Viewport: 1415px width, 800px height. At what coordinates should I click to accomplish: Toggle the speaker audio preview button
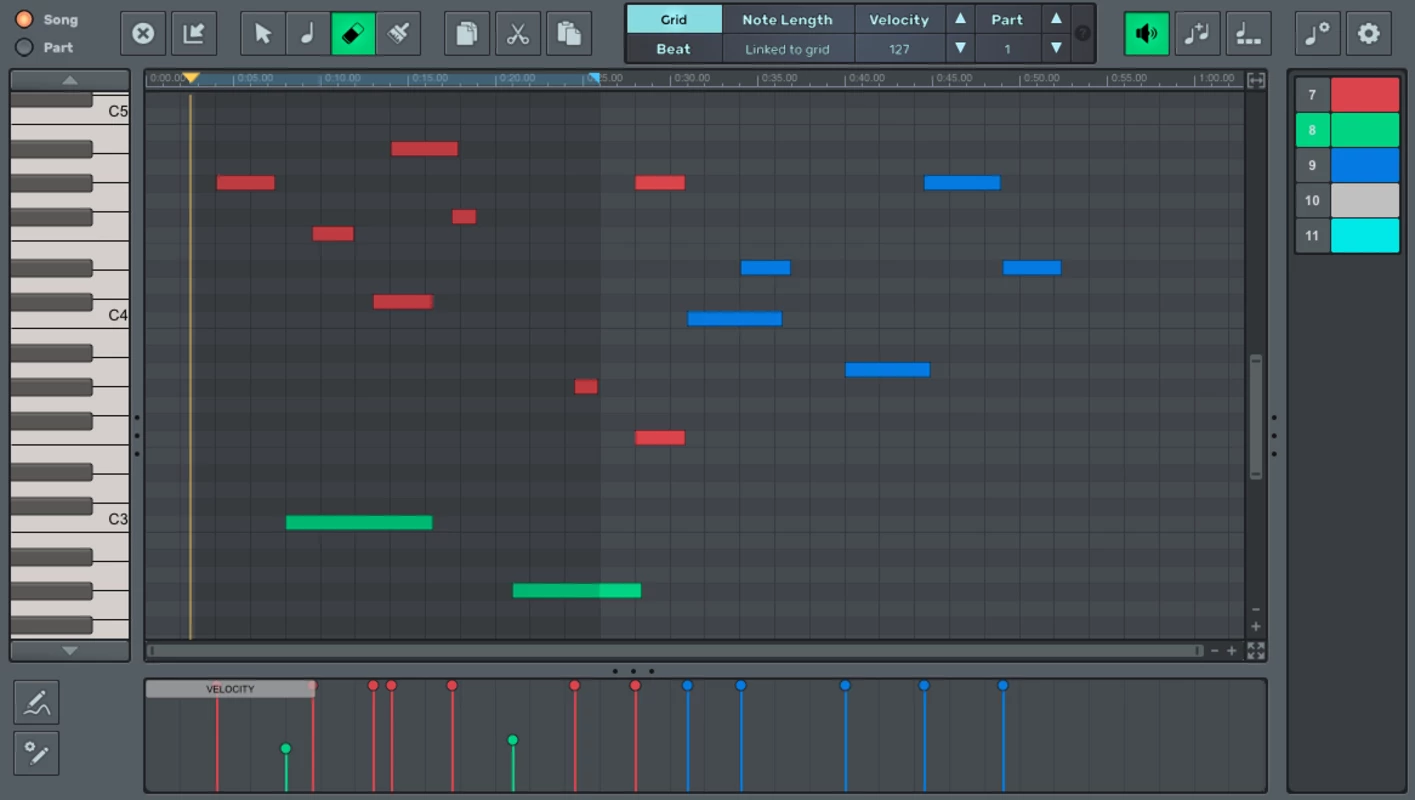(1146, 34)
